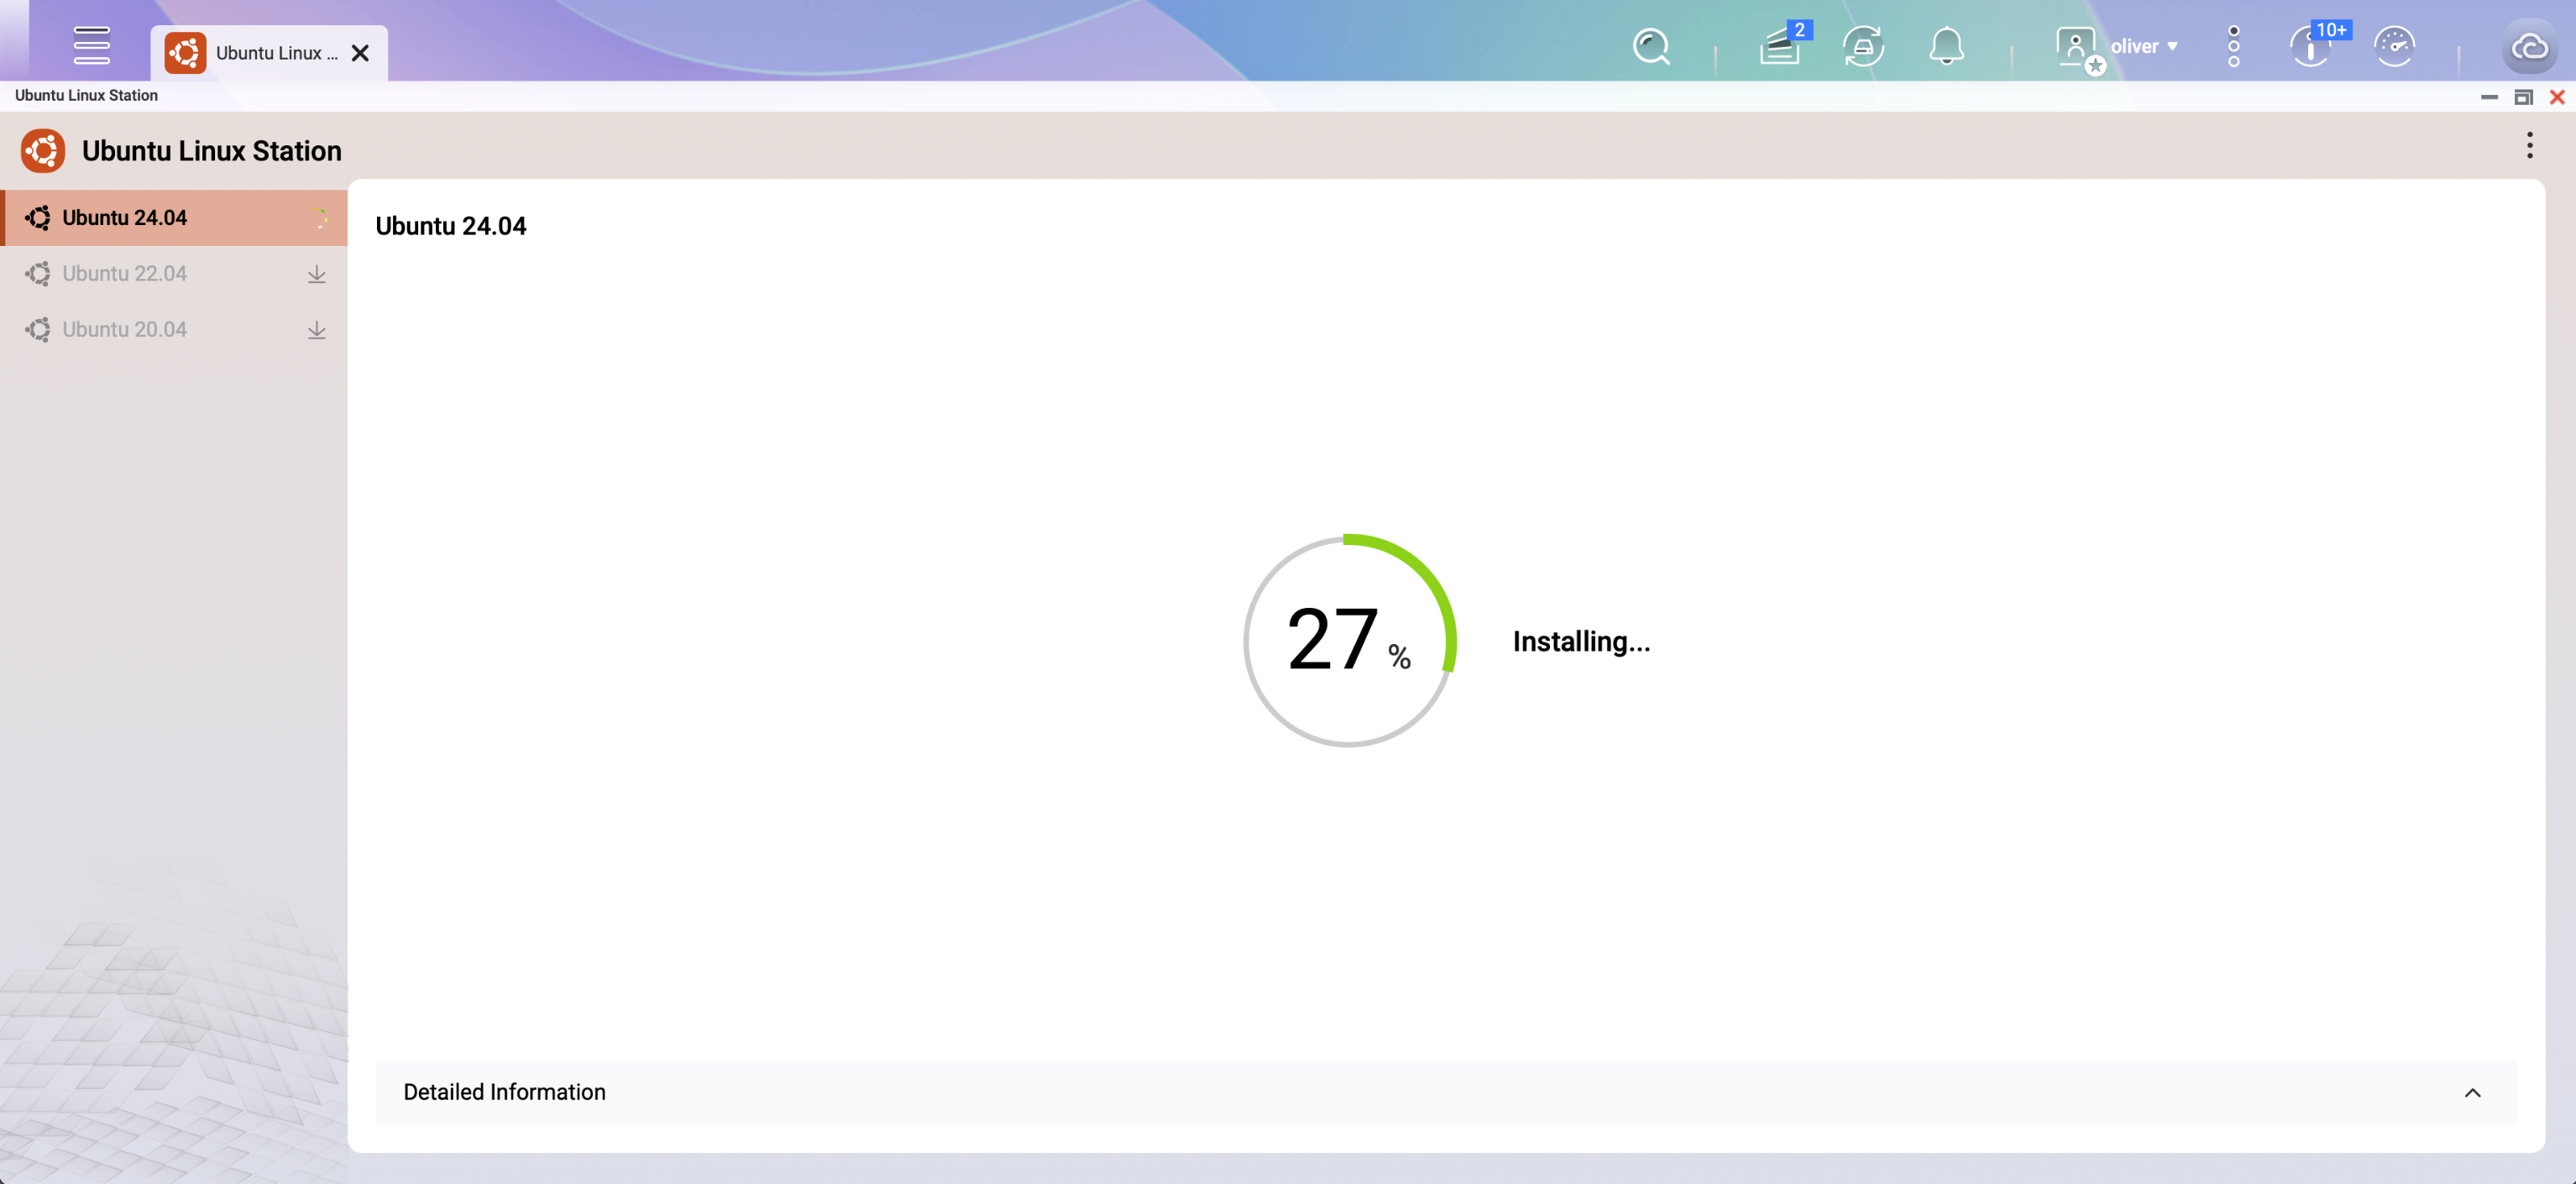Click the myQNAPcloud icon in the corner

tap(2529, 46)
